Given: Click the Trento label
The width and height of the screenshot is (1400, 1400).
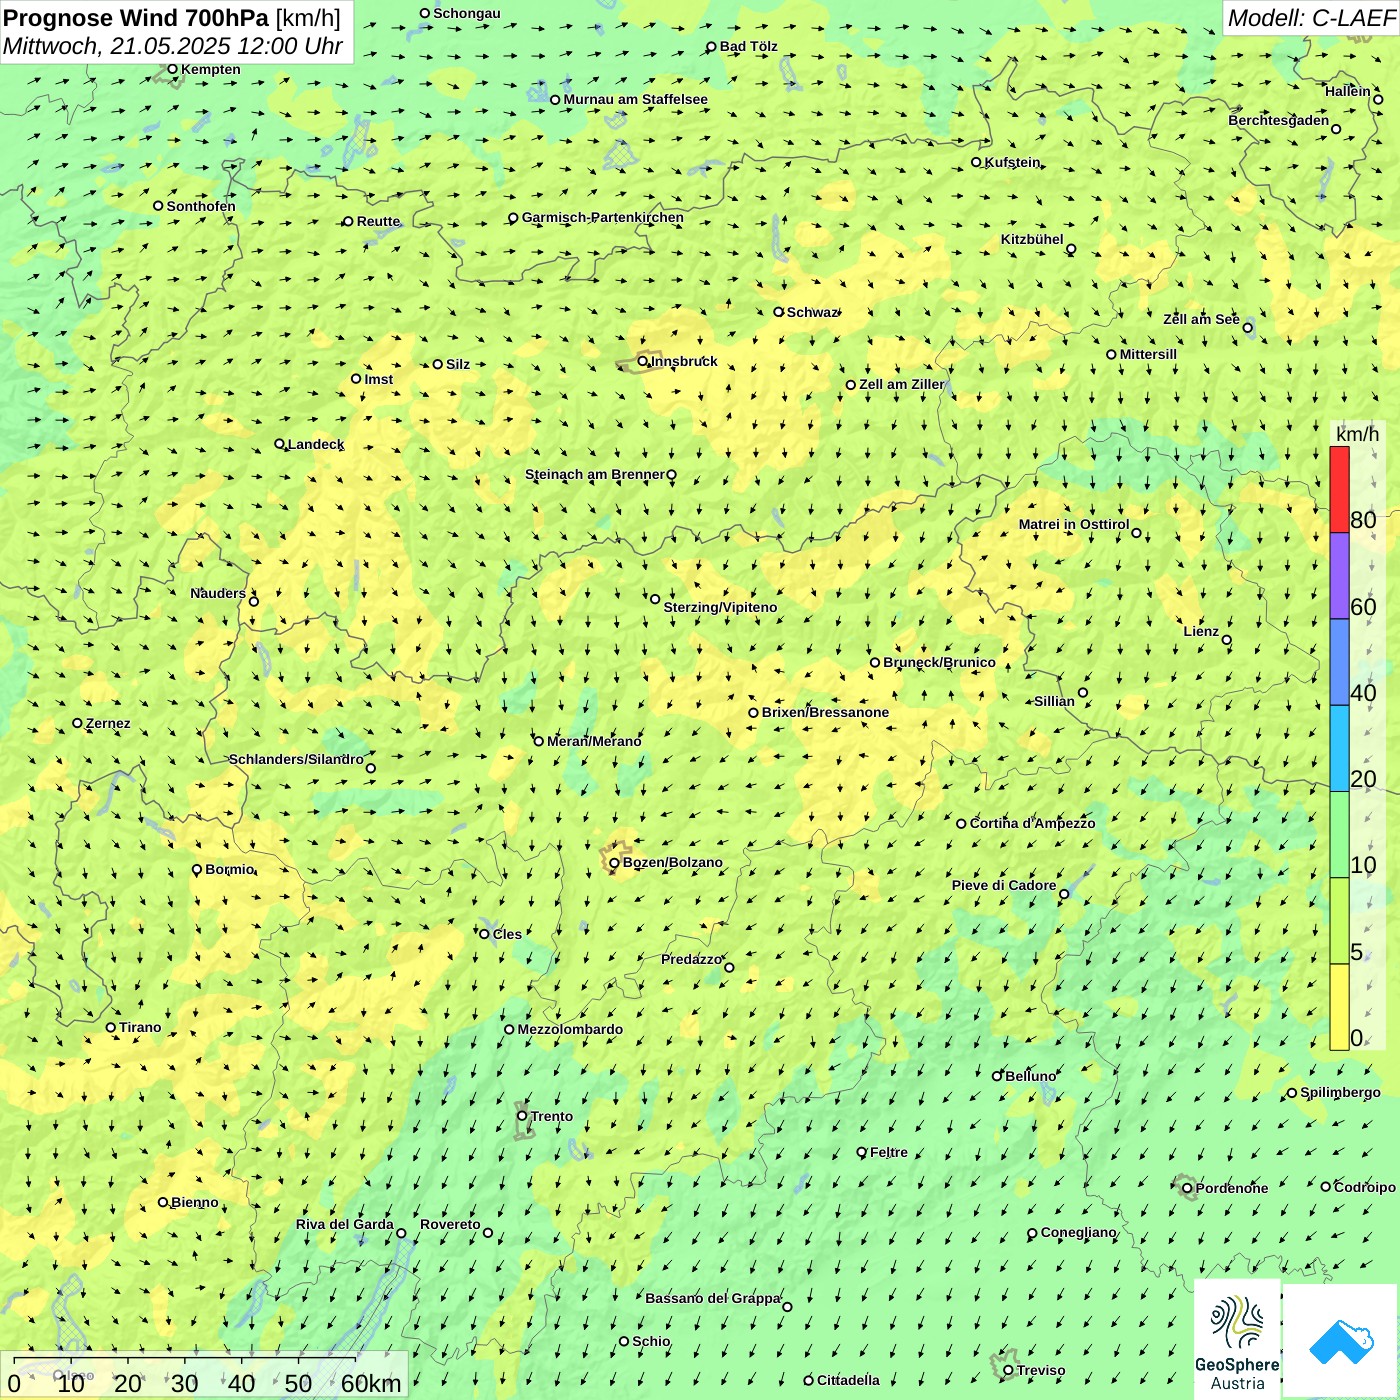Looking at the screenshot, I should point(552,1116).
